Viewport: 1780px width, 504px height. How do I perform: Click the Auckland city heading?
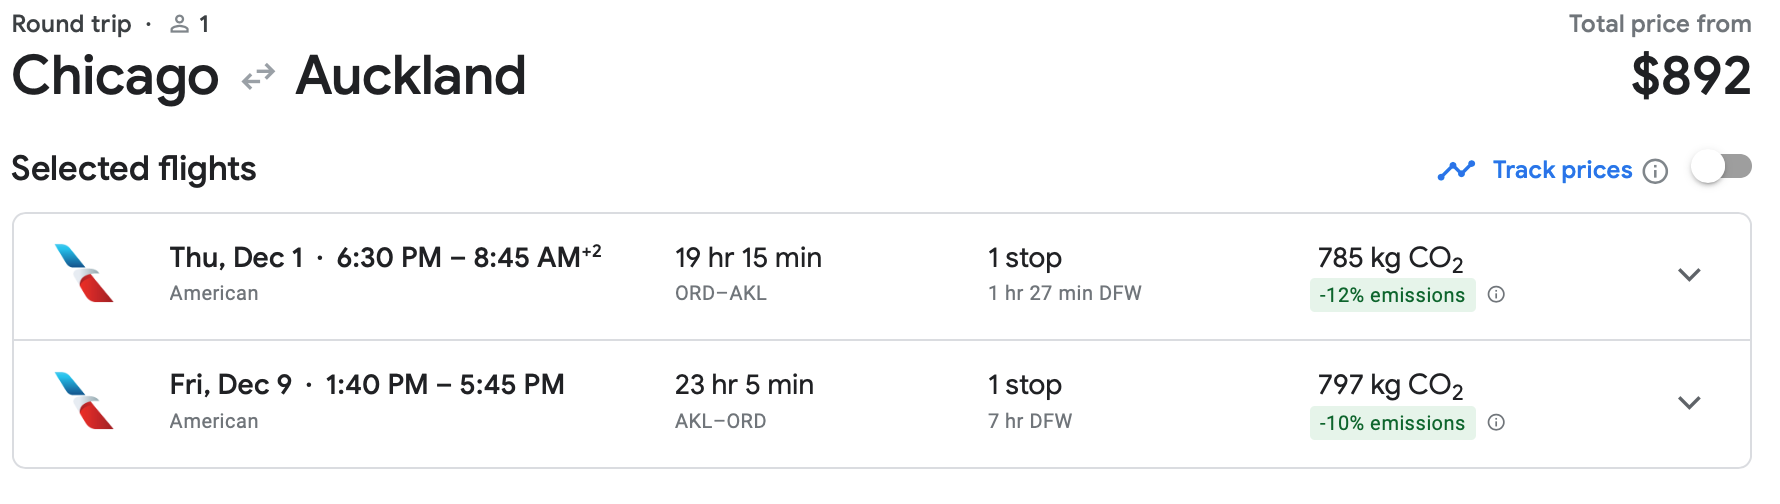click(410, 76)
